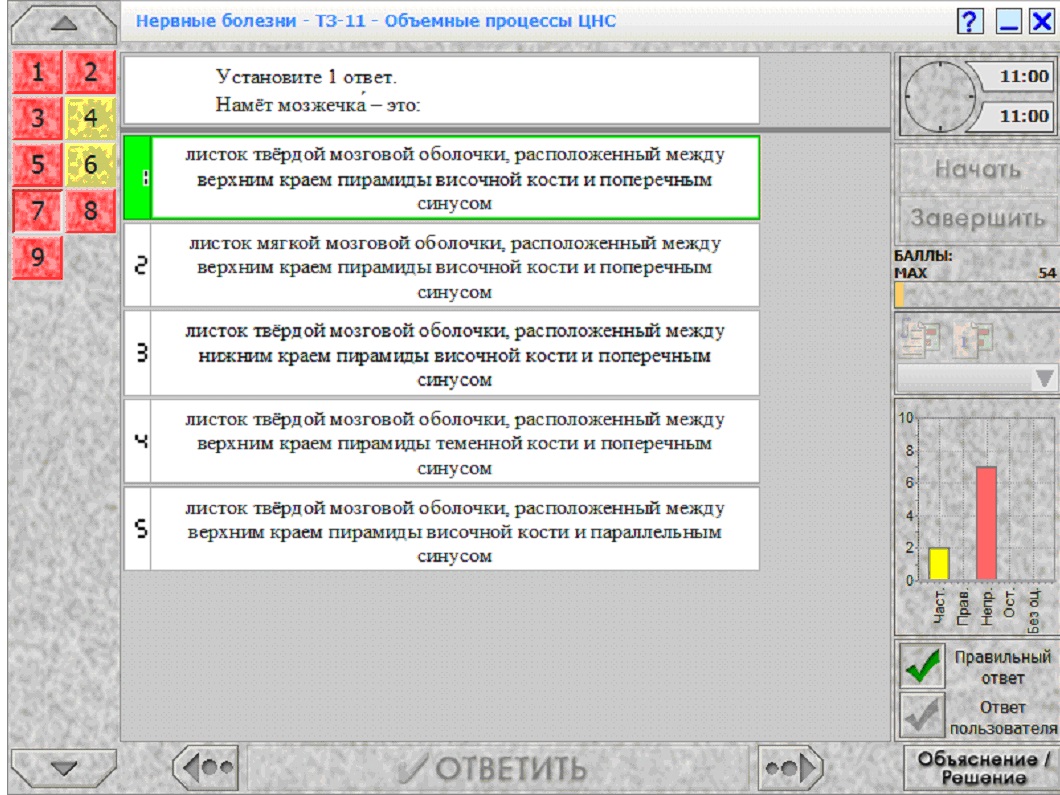Select answer option number 2 marker
Screen dimensions: 1060x795
coord(138,266)
